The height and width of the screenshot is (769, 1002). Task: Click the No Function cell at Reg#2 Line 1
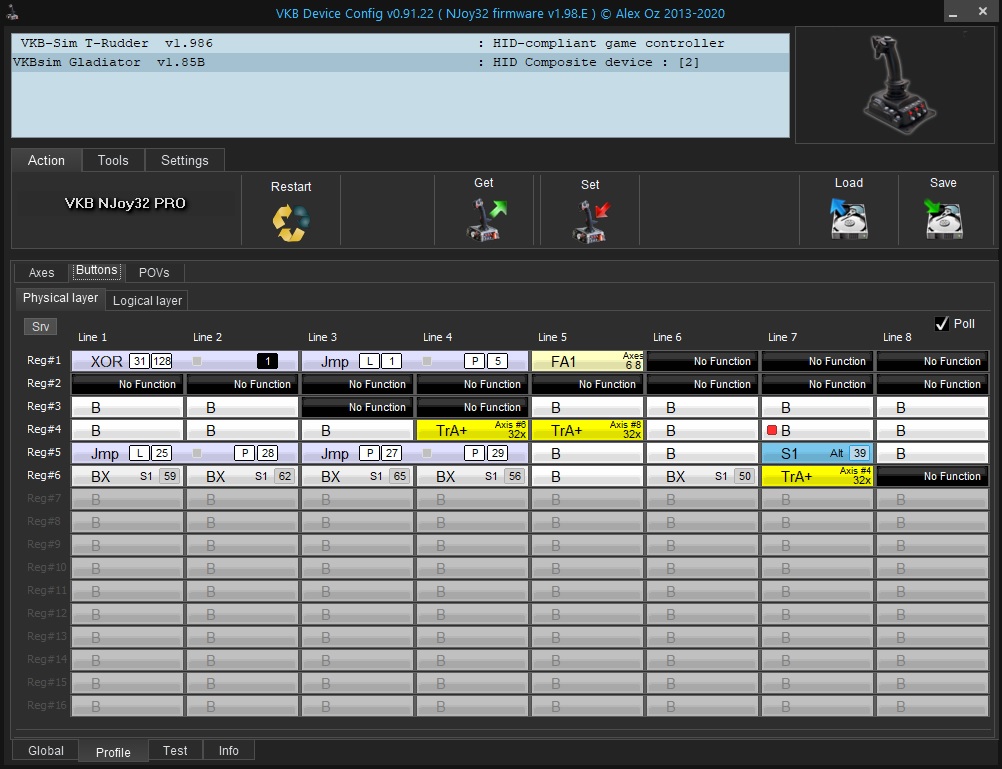(128, 384)
